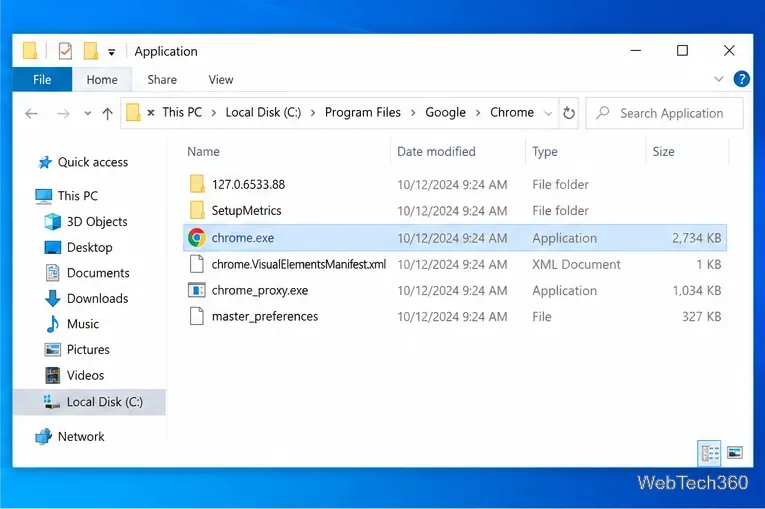This screenshot has height=509, width=765.
Task: Open Downloads in the navigation pane
Action: click(98, 298)
